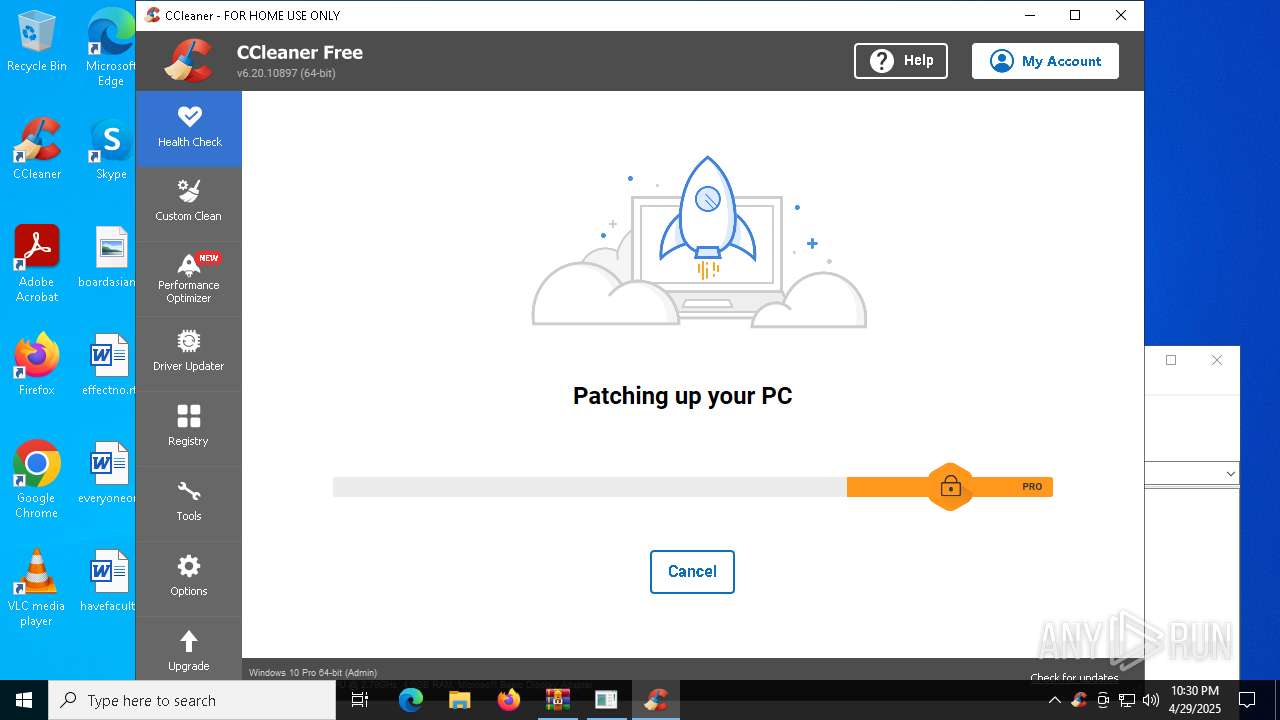Open the Registry section
1280x720 pixels.
(189, 428)
